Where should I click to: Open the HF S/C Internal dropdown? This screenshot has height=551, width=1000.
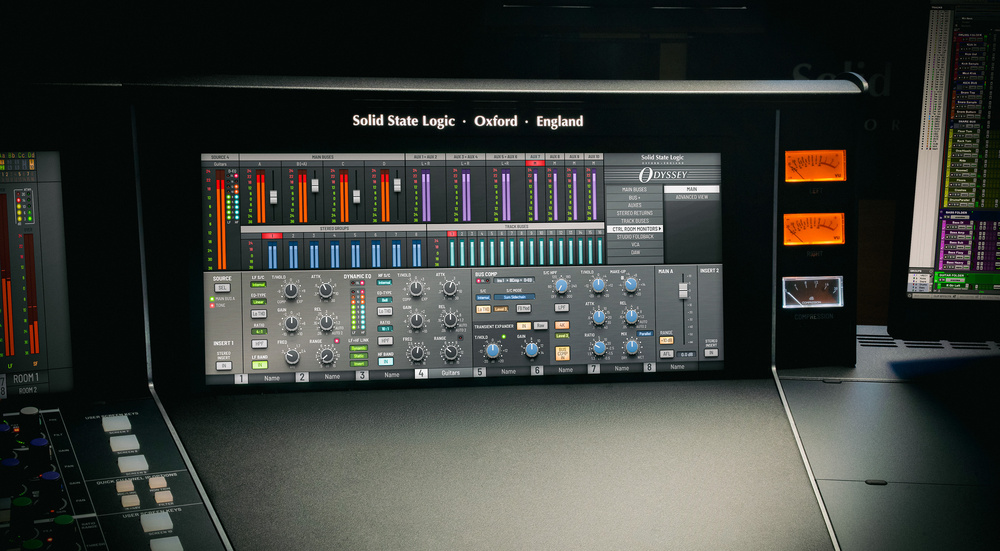(385, 283)
